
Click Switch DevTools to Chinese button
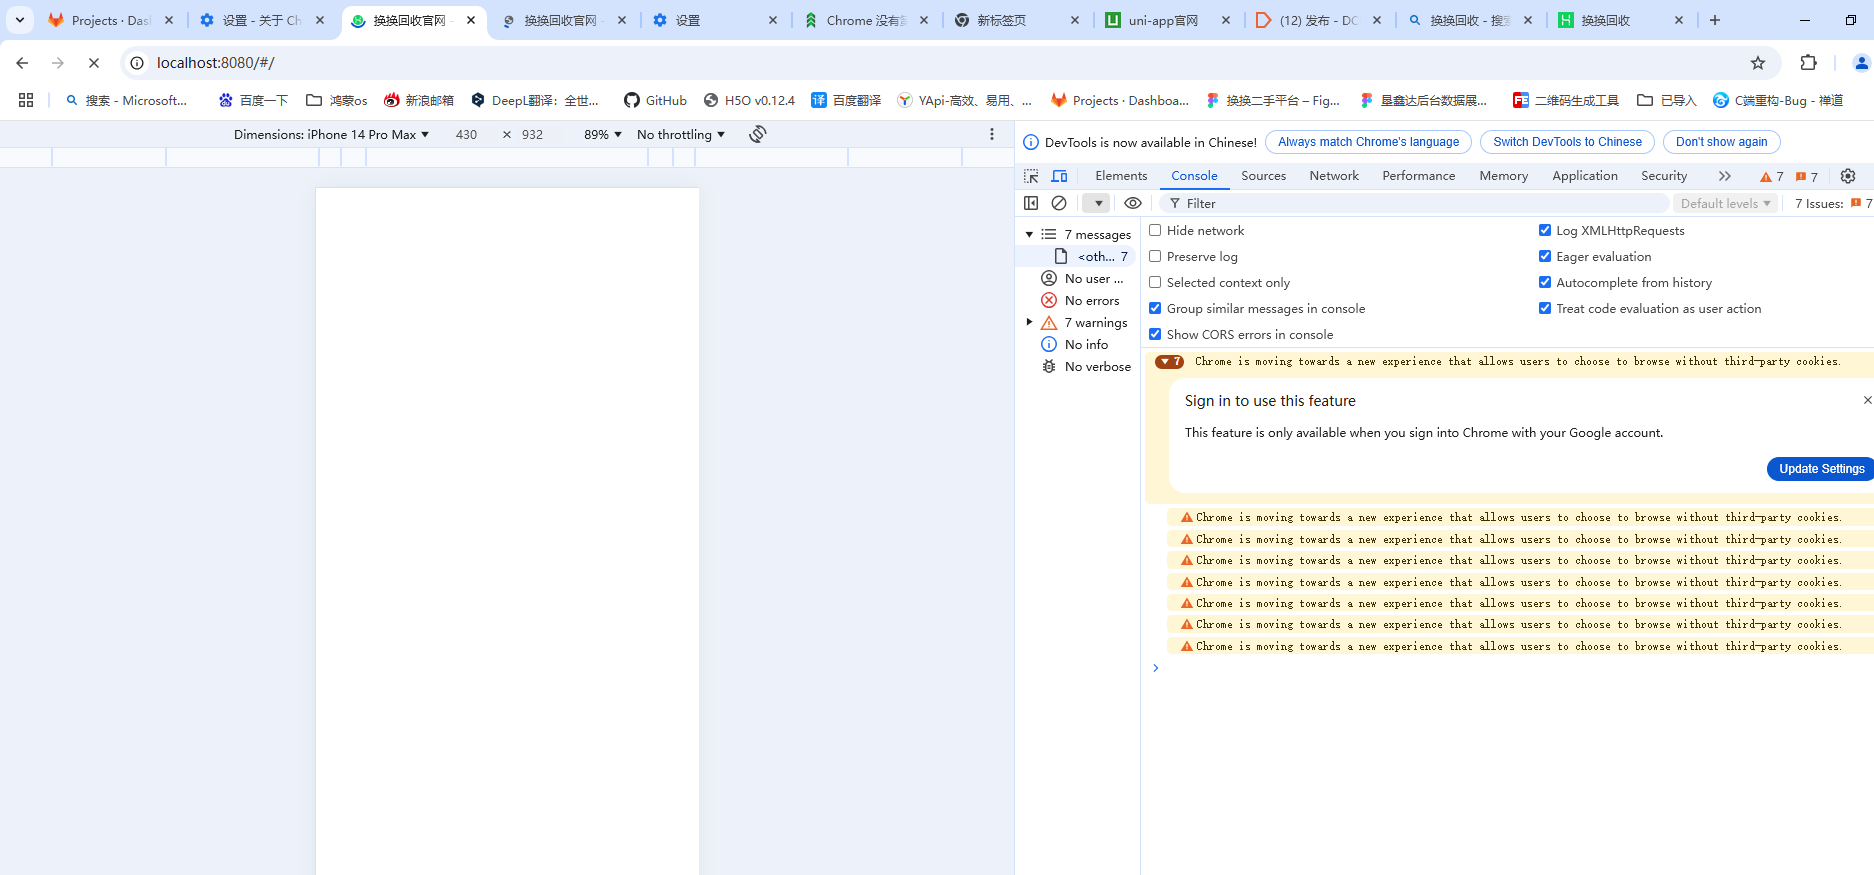1567,142
